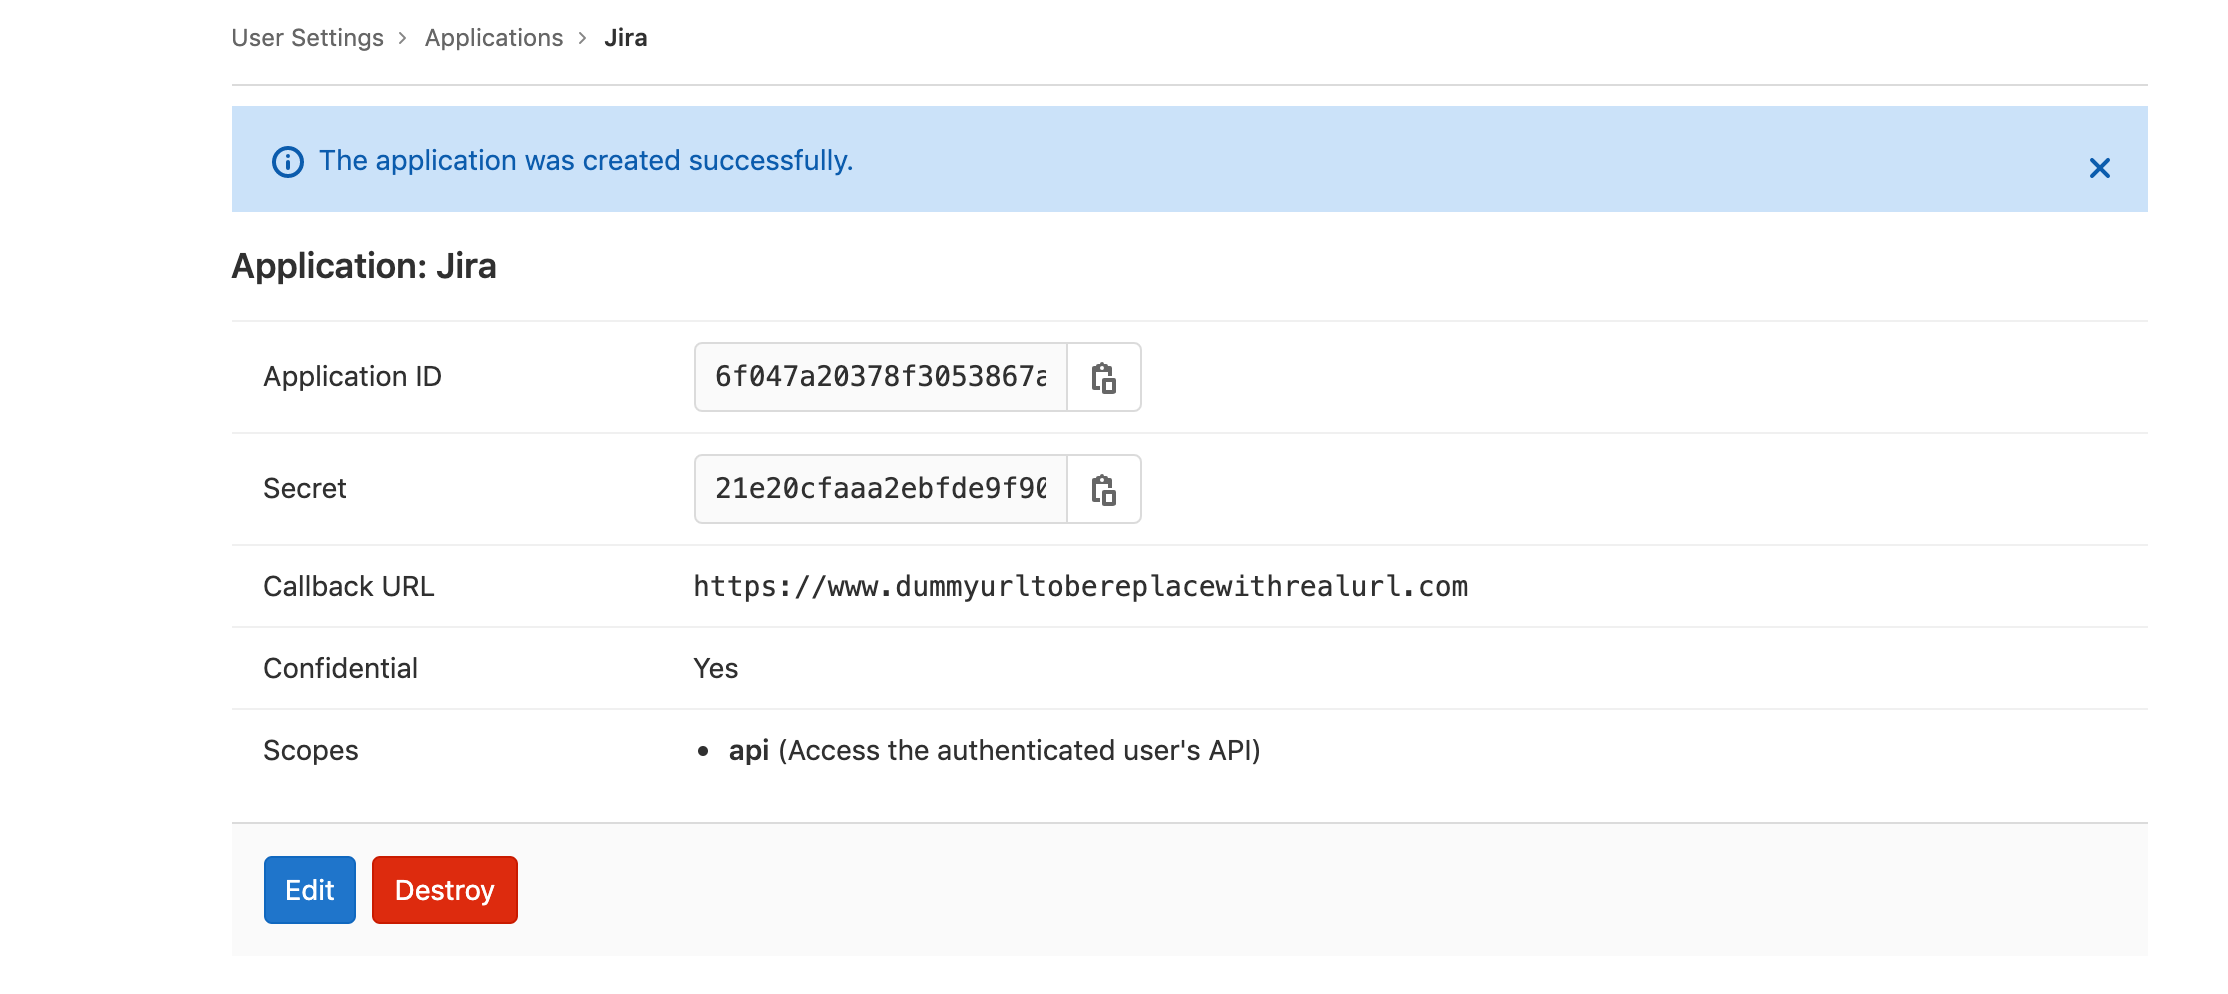Click the Callback URL row label
Image resolution: width=2228 pixels, height=994 pixels.
[348, 587]
